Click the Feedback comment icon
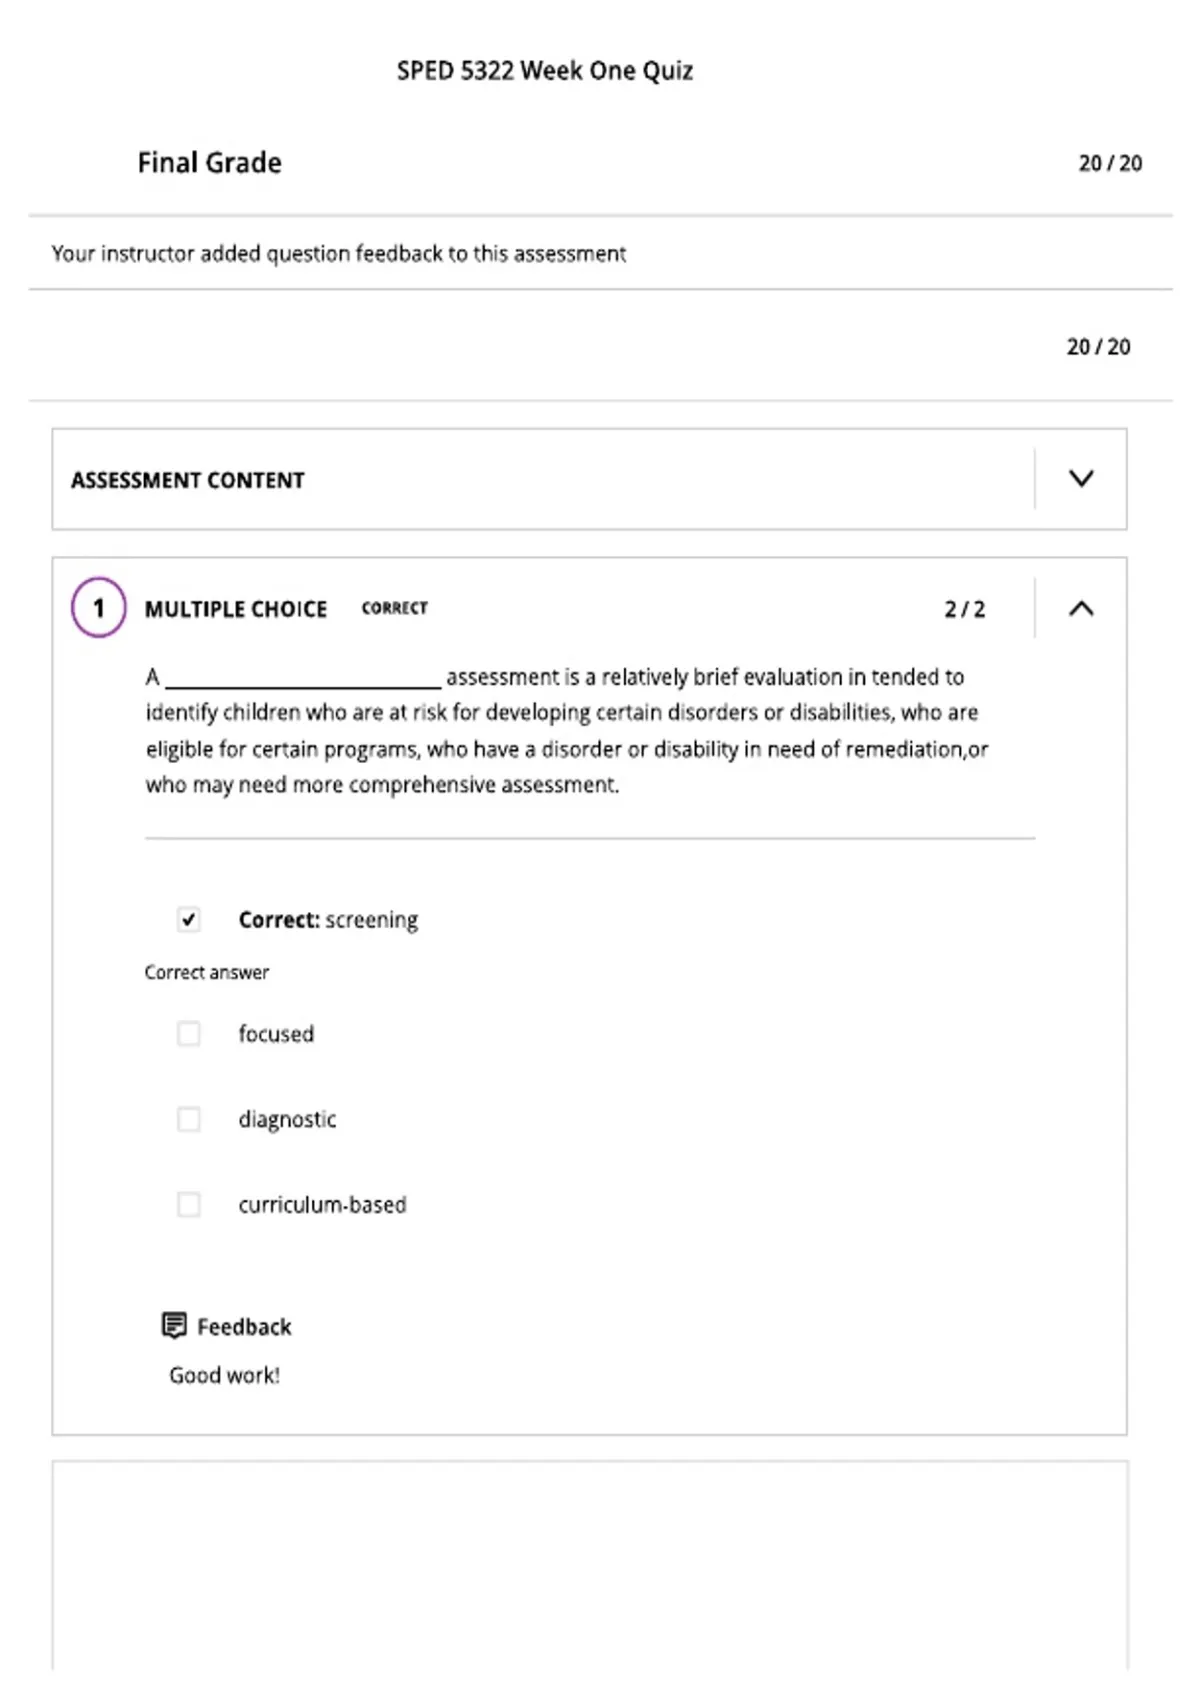Image resolution: width=1200 pixels, height=1700 pixels. click(x=174, y=1325)
